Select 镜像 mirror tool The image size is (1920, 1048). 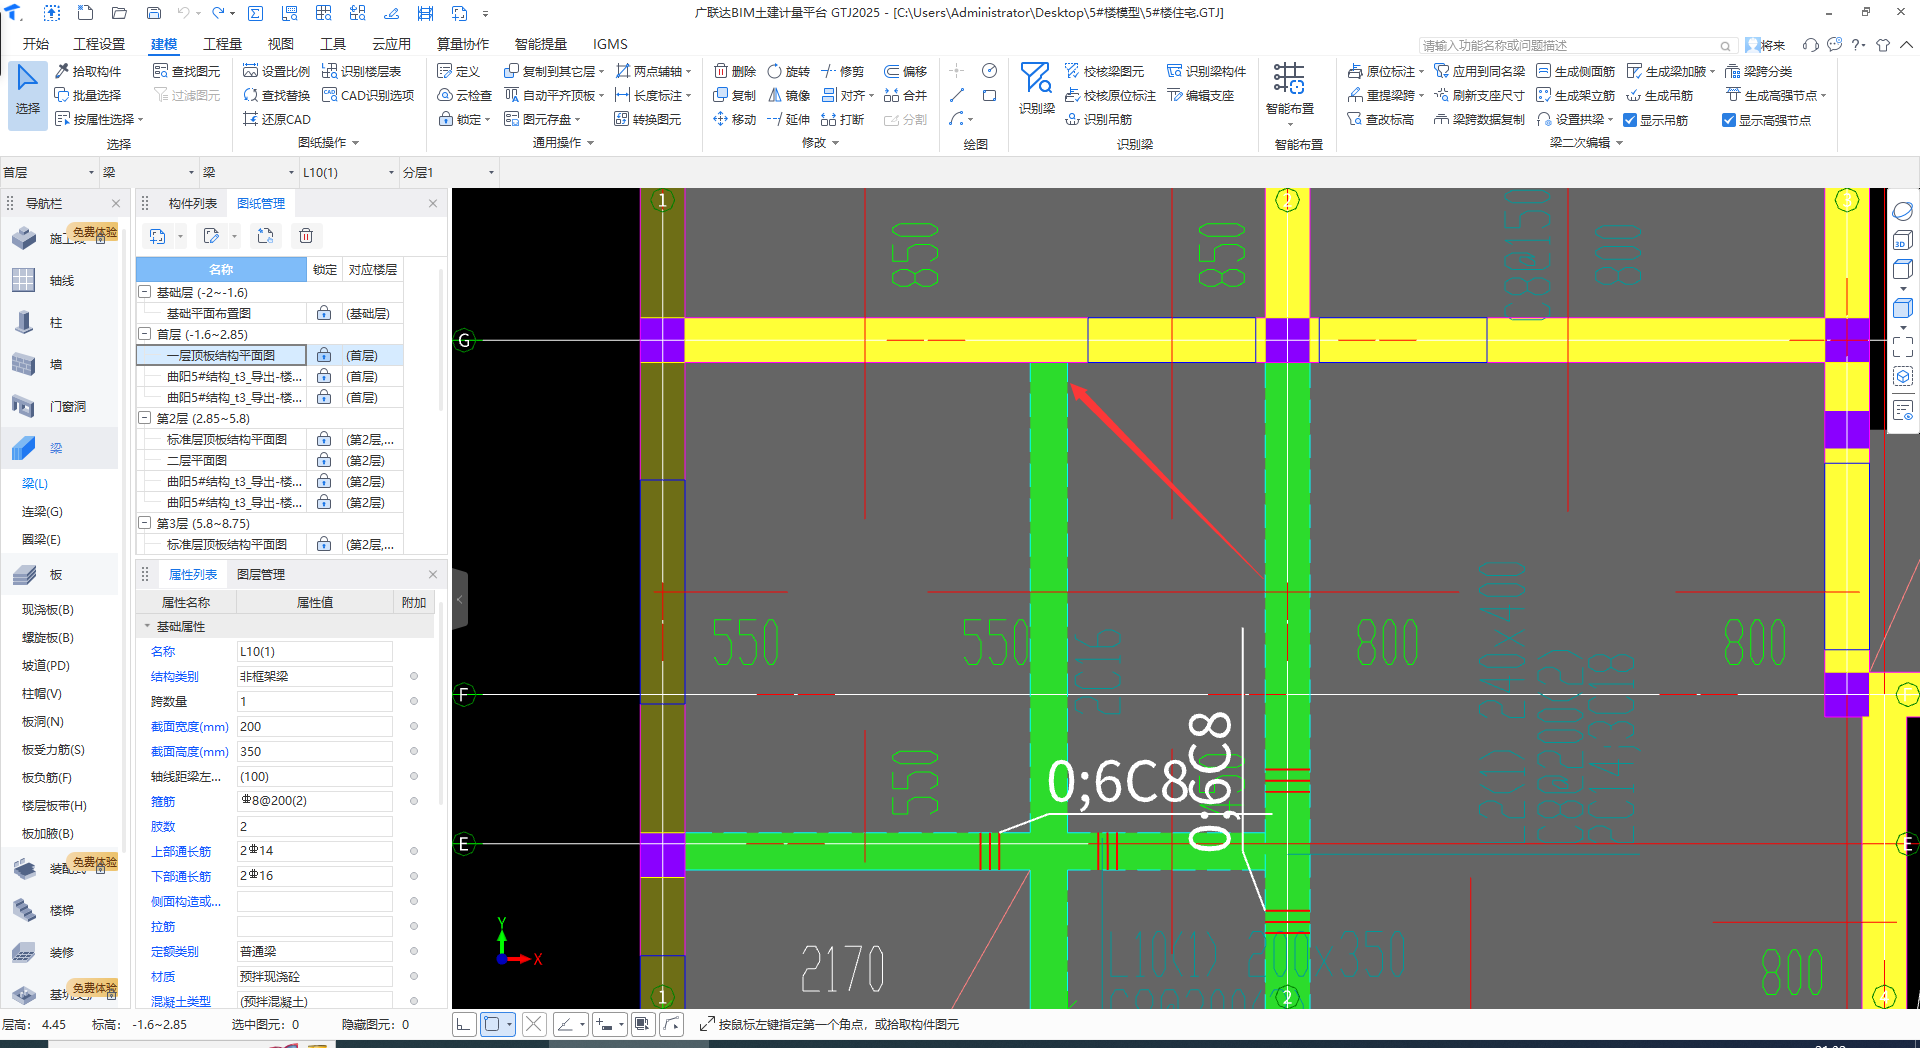click(789, 95)
